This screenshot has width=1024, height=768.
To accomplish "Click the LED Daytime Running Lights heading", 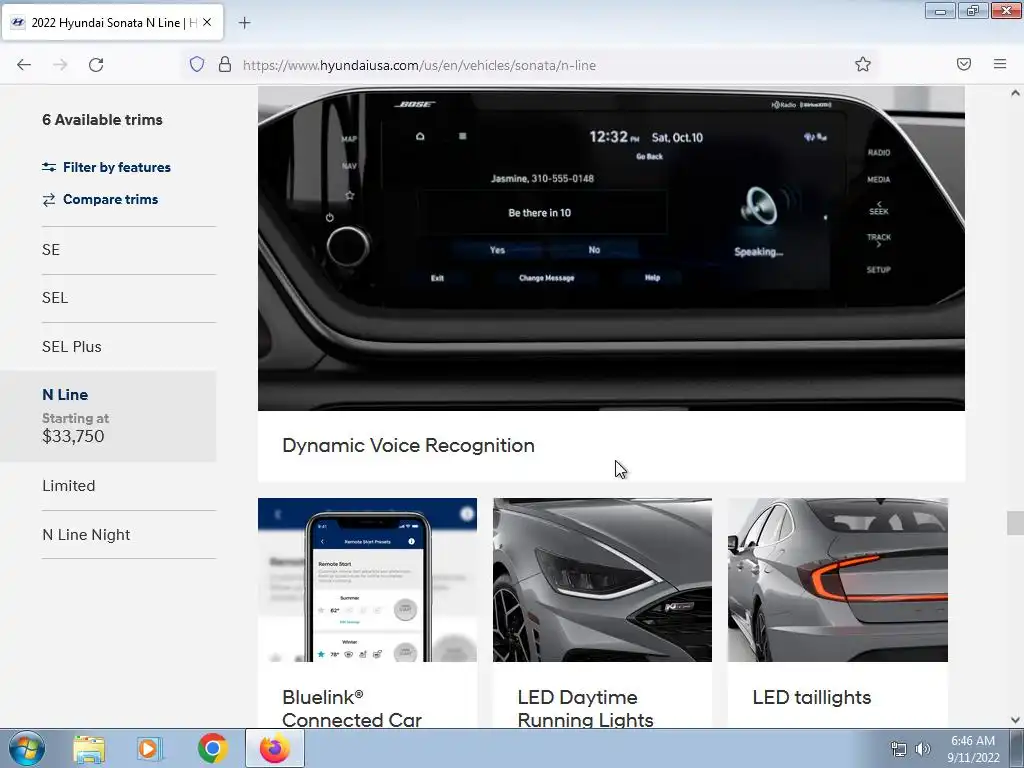I will point(585,708).
